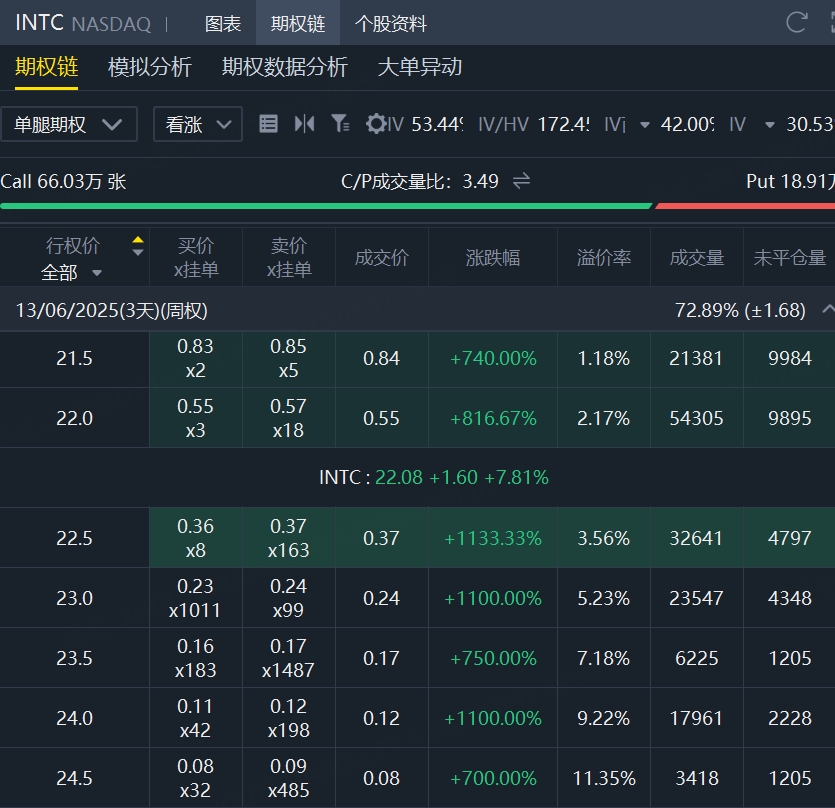Viewport: 835px width, 808px height.
Task: Select the 22.5 strike row
Action: (x=418, y=538)
